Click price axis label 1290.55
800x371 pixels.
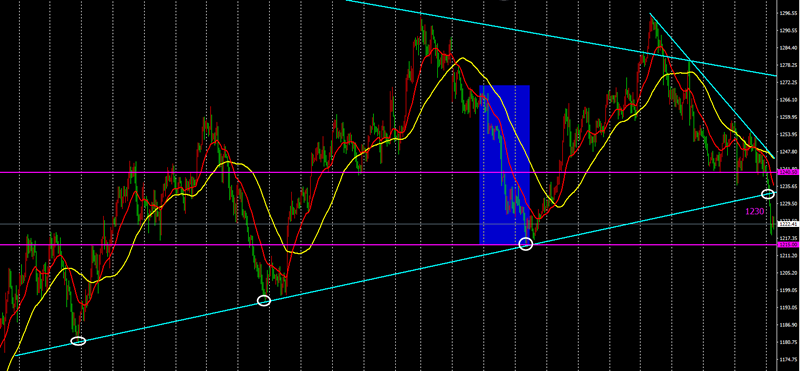pos(788,31)
